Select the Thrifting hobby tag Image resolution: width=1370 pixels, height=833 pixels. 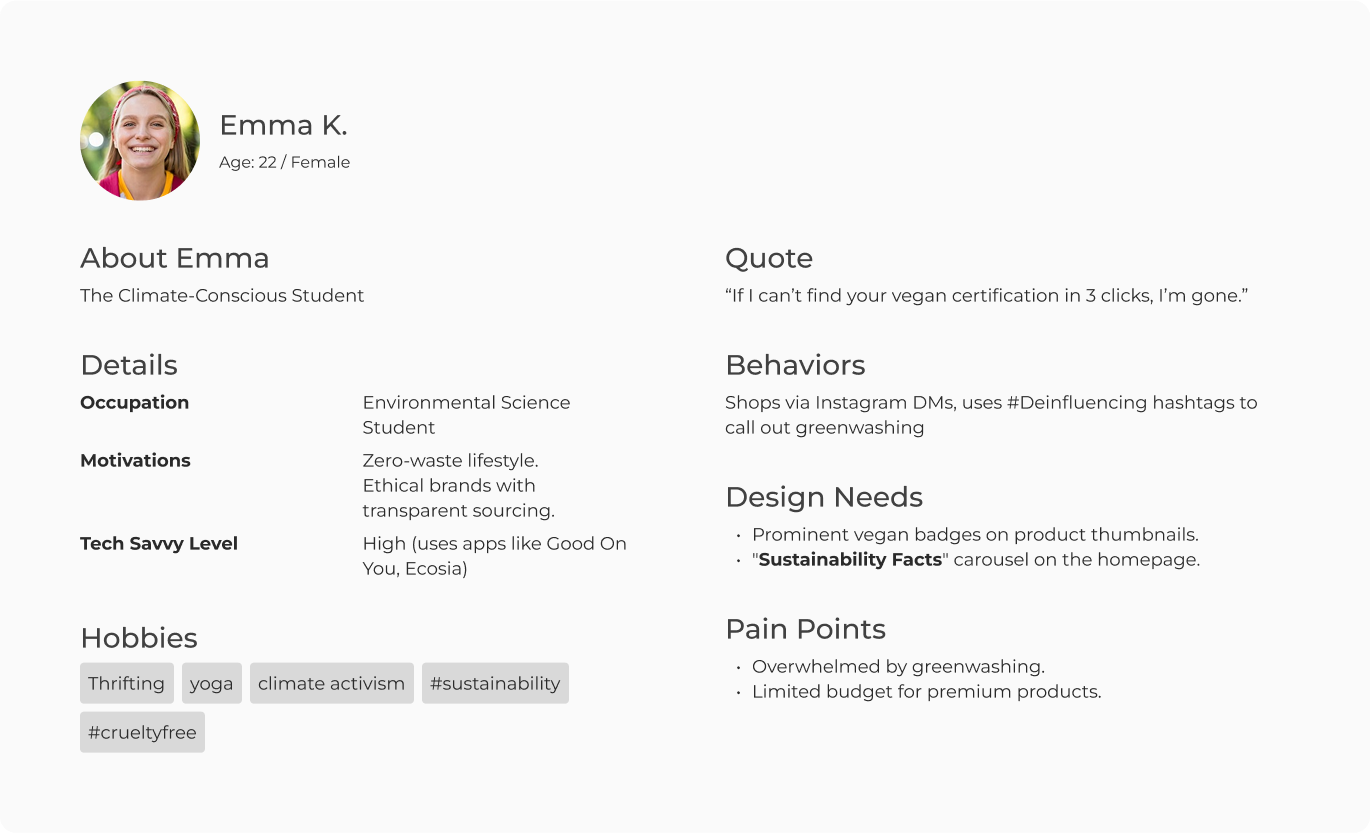tap(126, 683)
